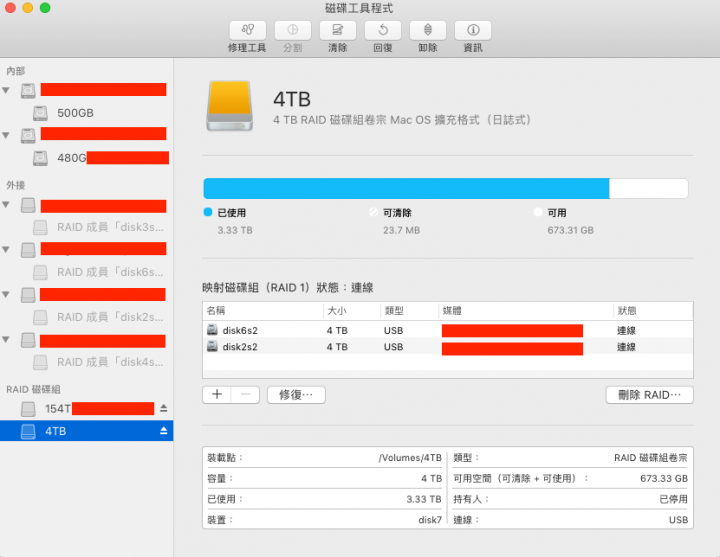Select RAID 成員 disk2s member row
720x557 pixels.
[x=86, y=317]
